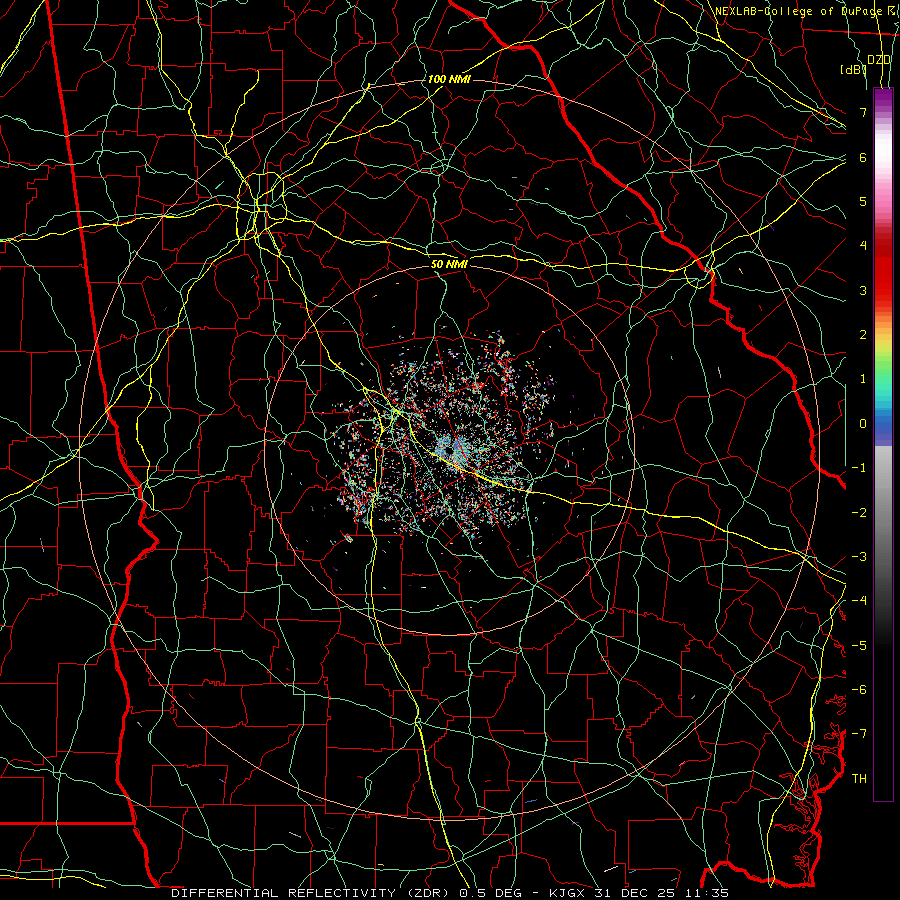This screenshot has width=900, height=900.
Task: Click the 100 NMI range ring label
Action: click(x=449, y=79)
